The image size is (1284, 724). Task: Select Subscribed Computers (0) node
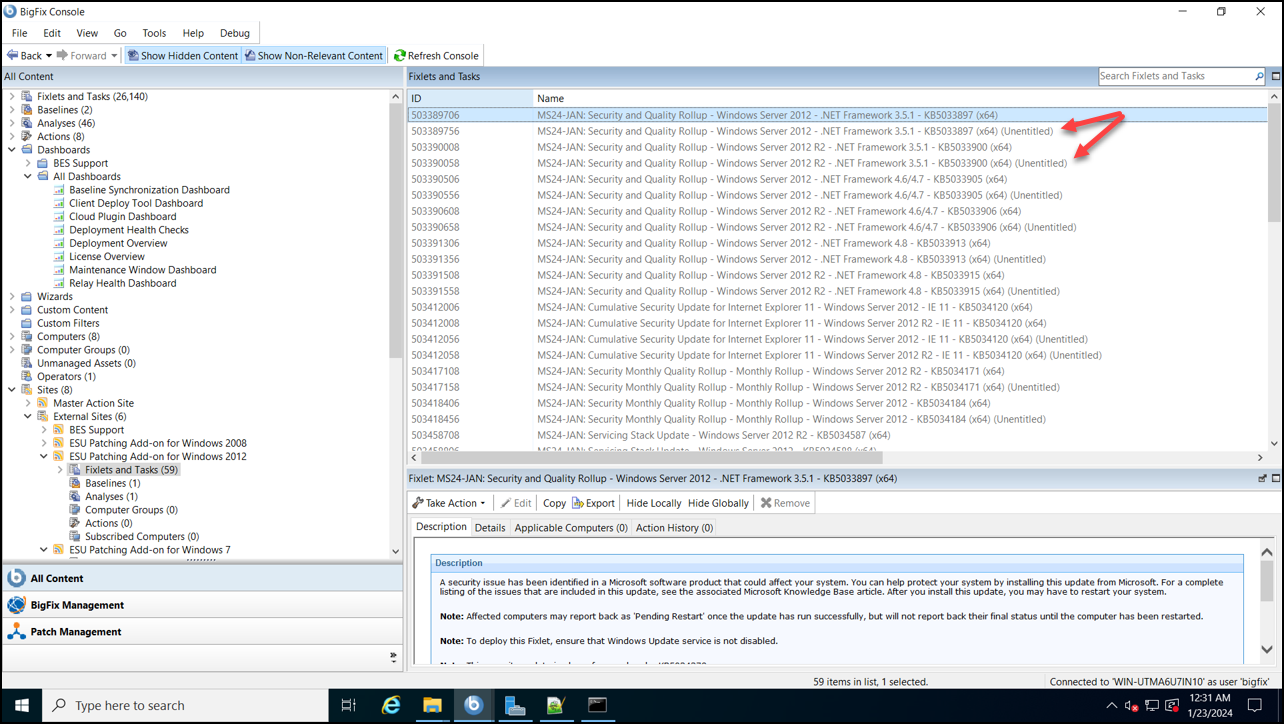[x=142, y=536]
